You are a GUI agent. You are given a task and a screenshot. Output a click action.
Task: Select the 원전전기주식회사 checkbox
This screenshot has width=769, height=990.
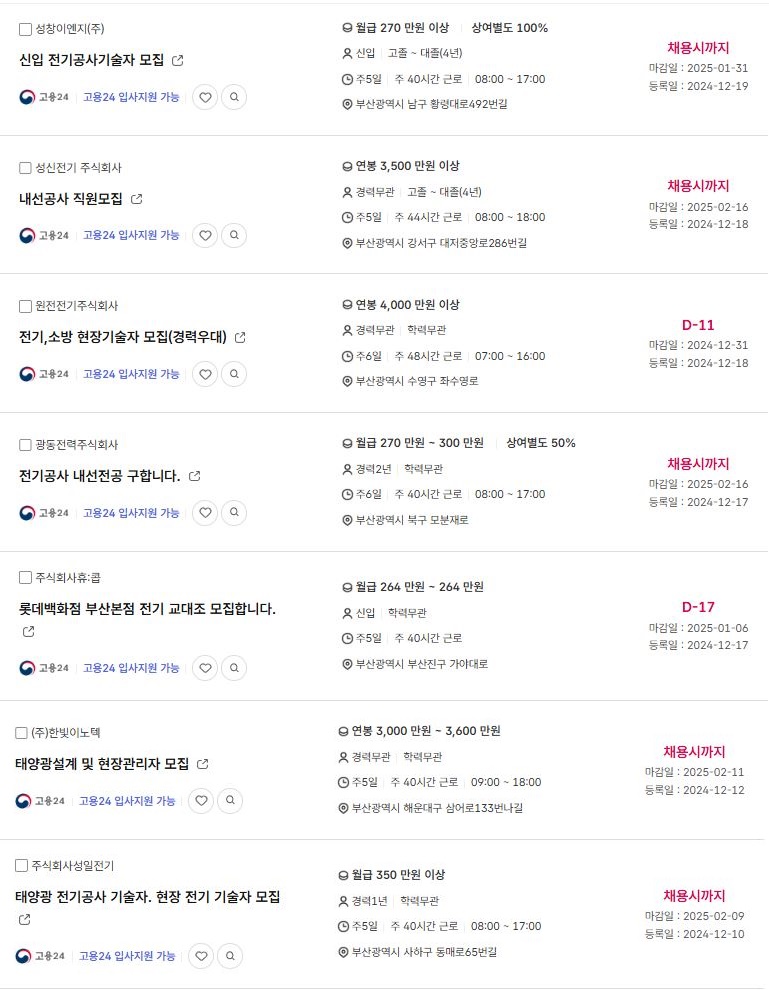25,306
